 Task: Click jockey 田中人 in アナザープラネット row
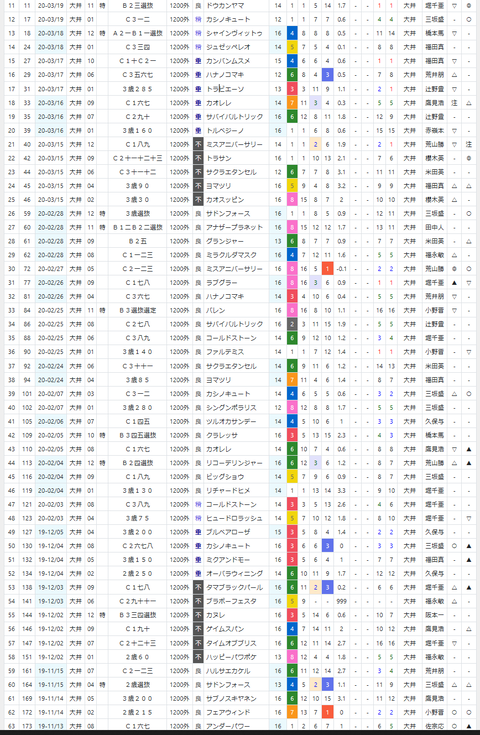pos(435,227)
